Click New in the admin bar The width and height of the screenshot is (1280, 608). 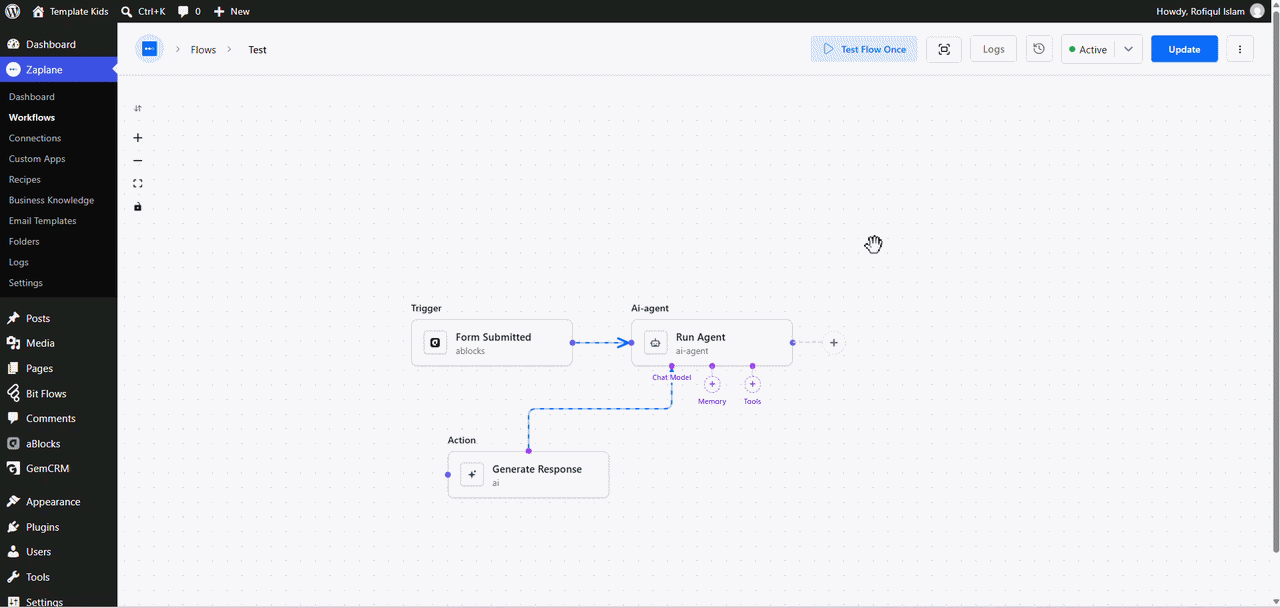click(232, 11)
